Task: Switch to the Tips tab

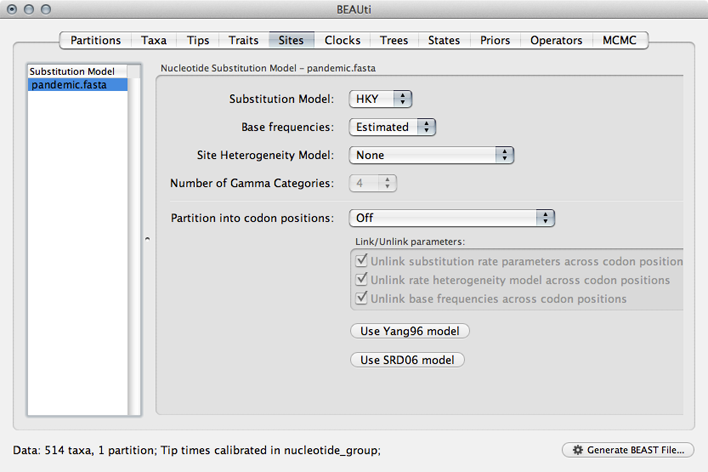Action: tap(198, 40)
